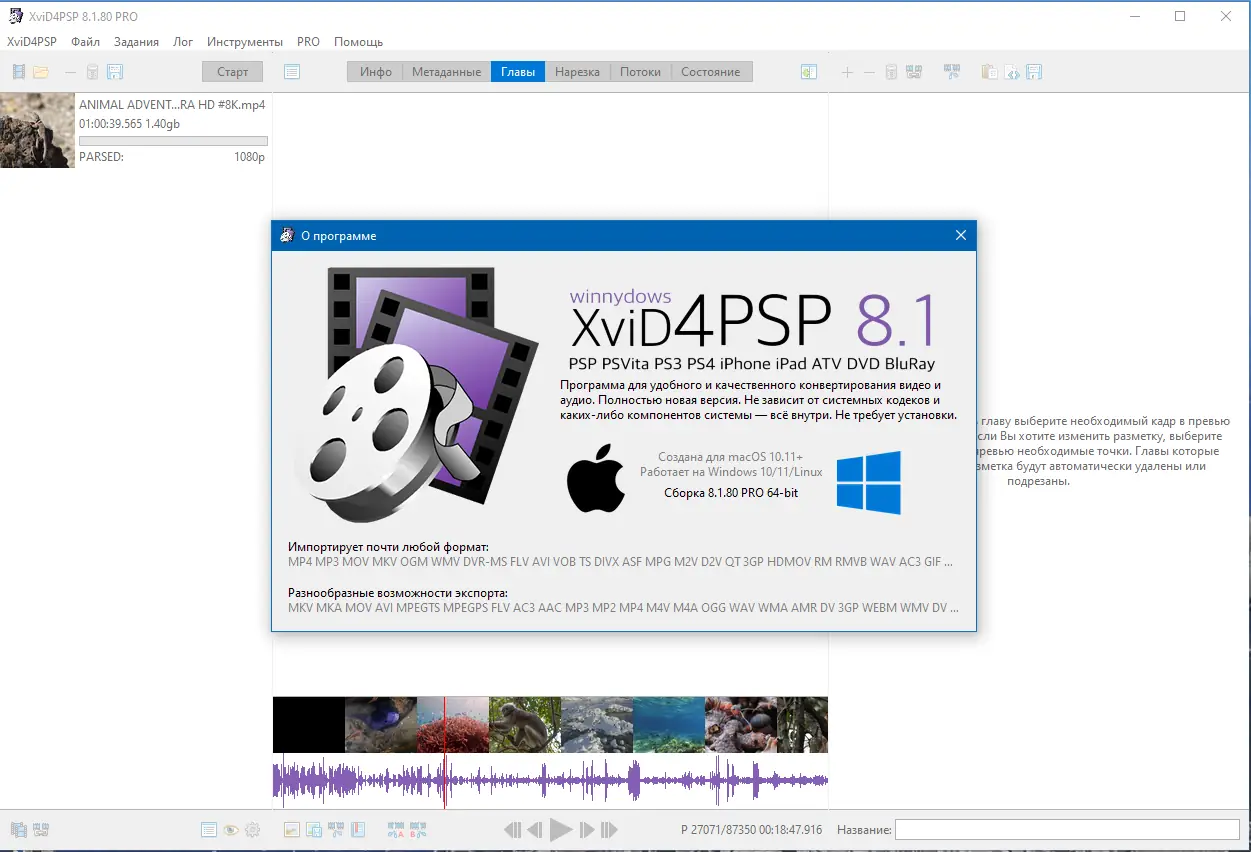The height and width of the screenshot is (852, 1251).
Task: Click the remove task minus icon, left toolbar
Action: click(70, 72)
